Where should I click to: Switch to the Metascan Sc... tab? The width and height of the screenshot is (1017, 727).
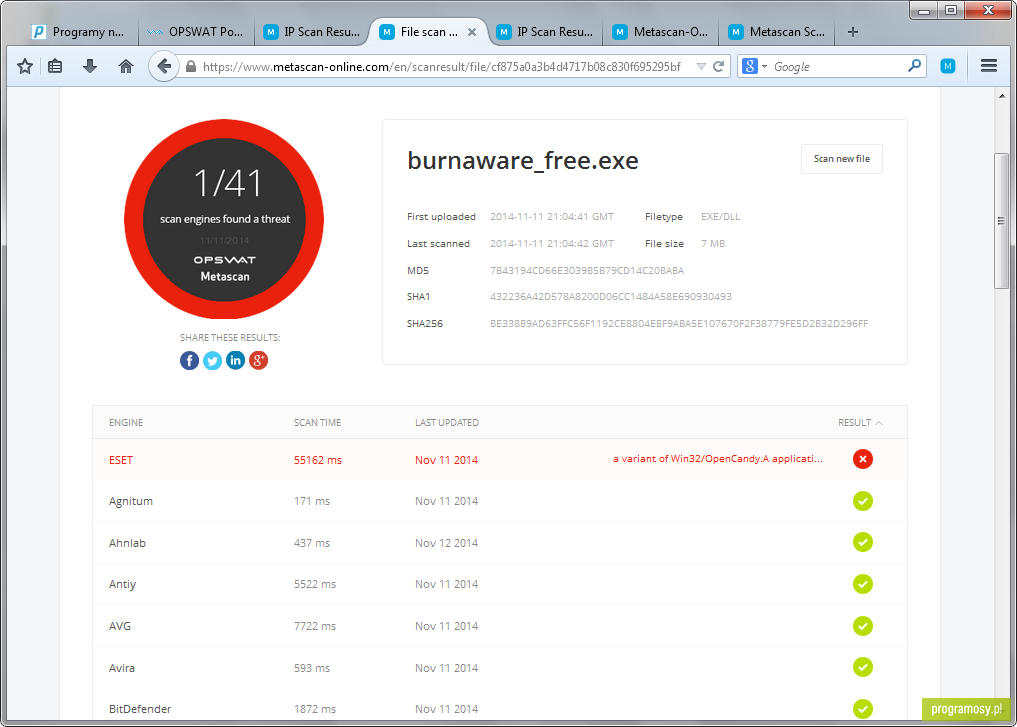778,32
